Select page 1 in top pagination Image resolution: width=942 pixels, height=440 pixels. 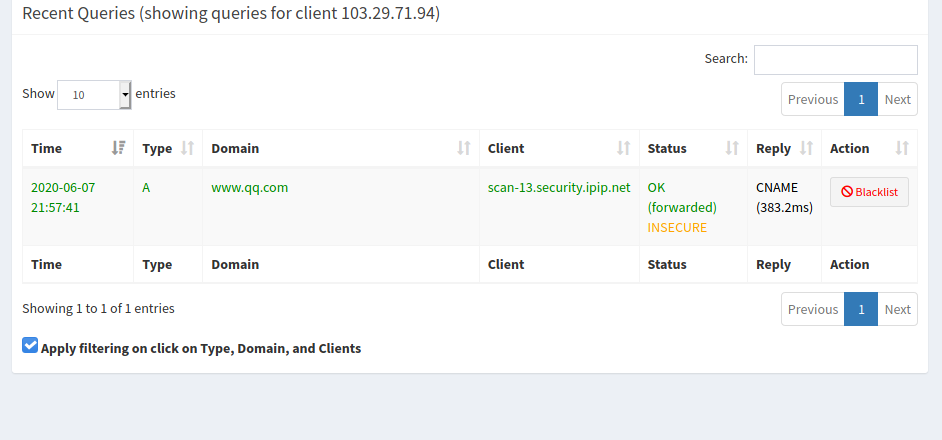pos(861,99)
